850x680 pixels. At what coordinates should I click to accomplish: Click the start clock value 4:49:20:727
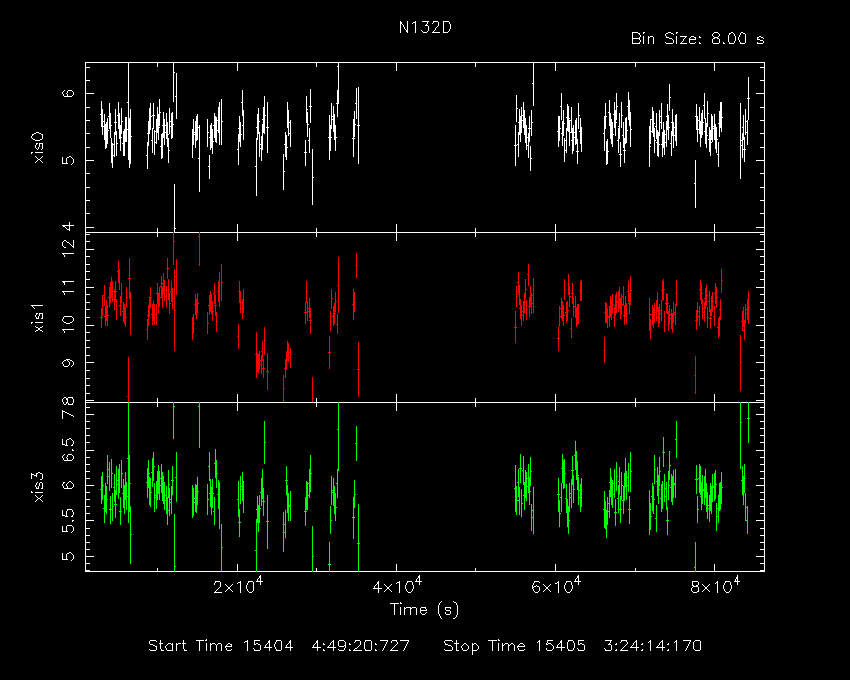(x=360, y=646)
